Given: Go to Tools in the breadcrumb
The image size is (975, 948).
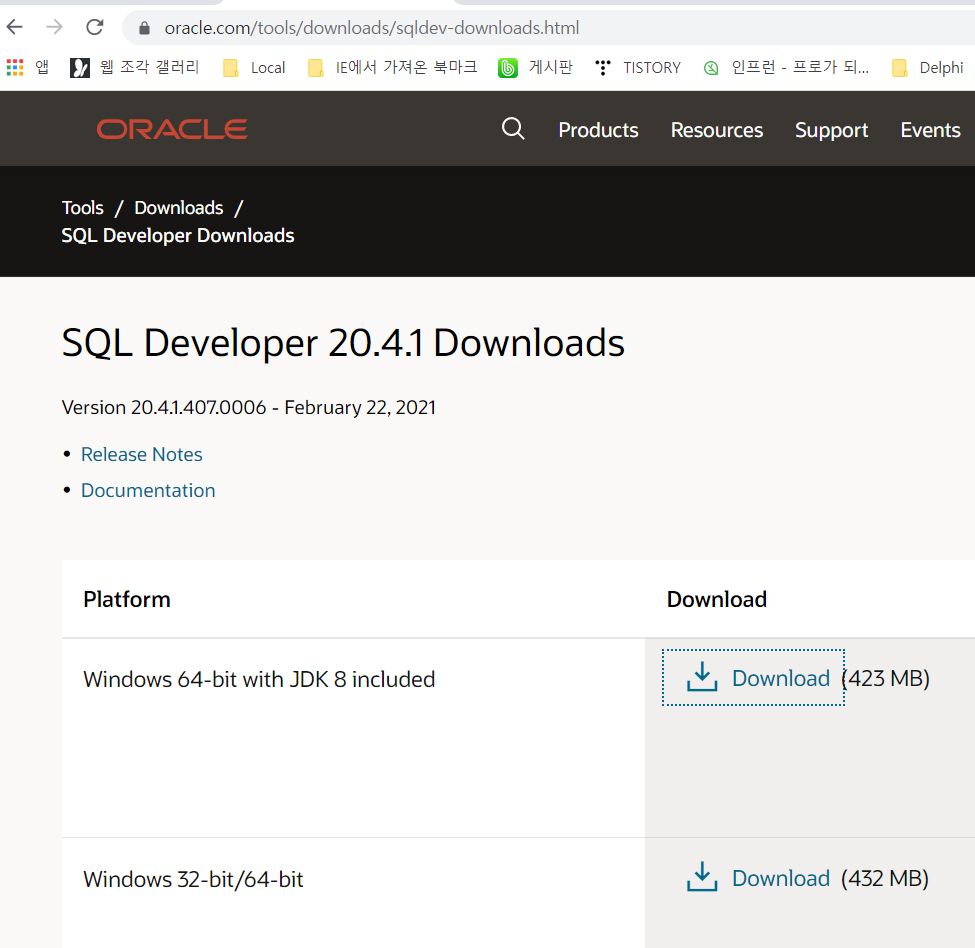Looking at the screenshot, I should point(83,208).
